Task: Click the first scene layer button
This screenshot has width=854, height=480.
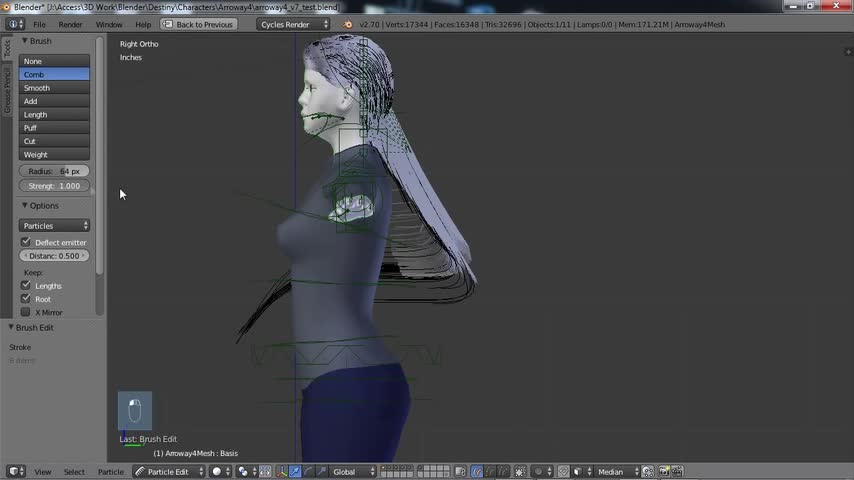Action: [384, 468]
